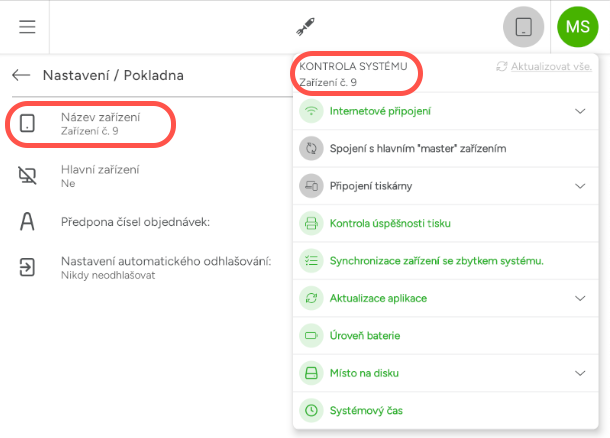Expand the Internetové připojení section
The width and height of the screenshot is (610, 438).
tap(580, 111)
